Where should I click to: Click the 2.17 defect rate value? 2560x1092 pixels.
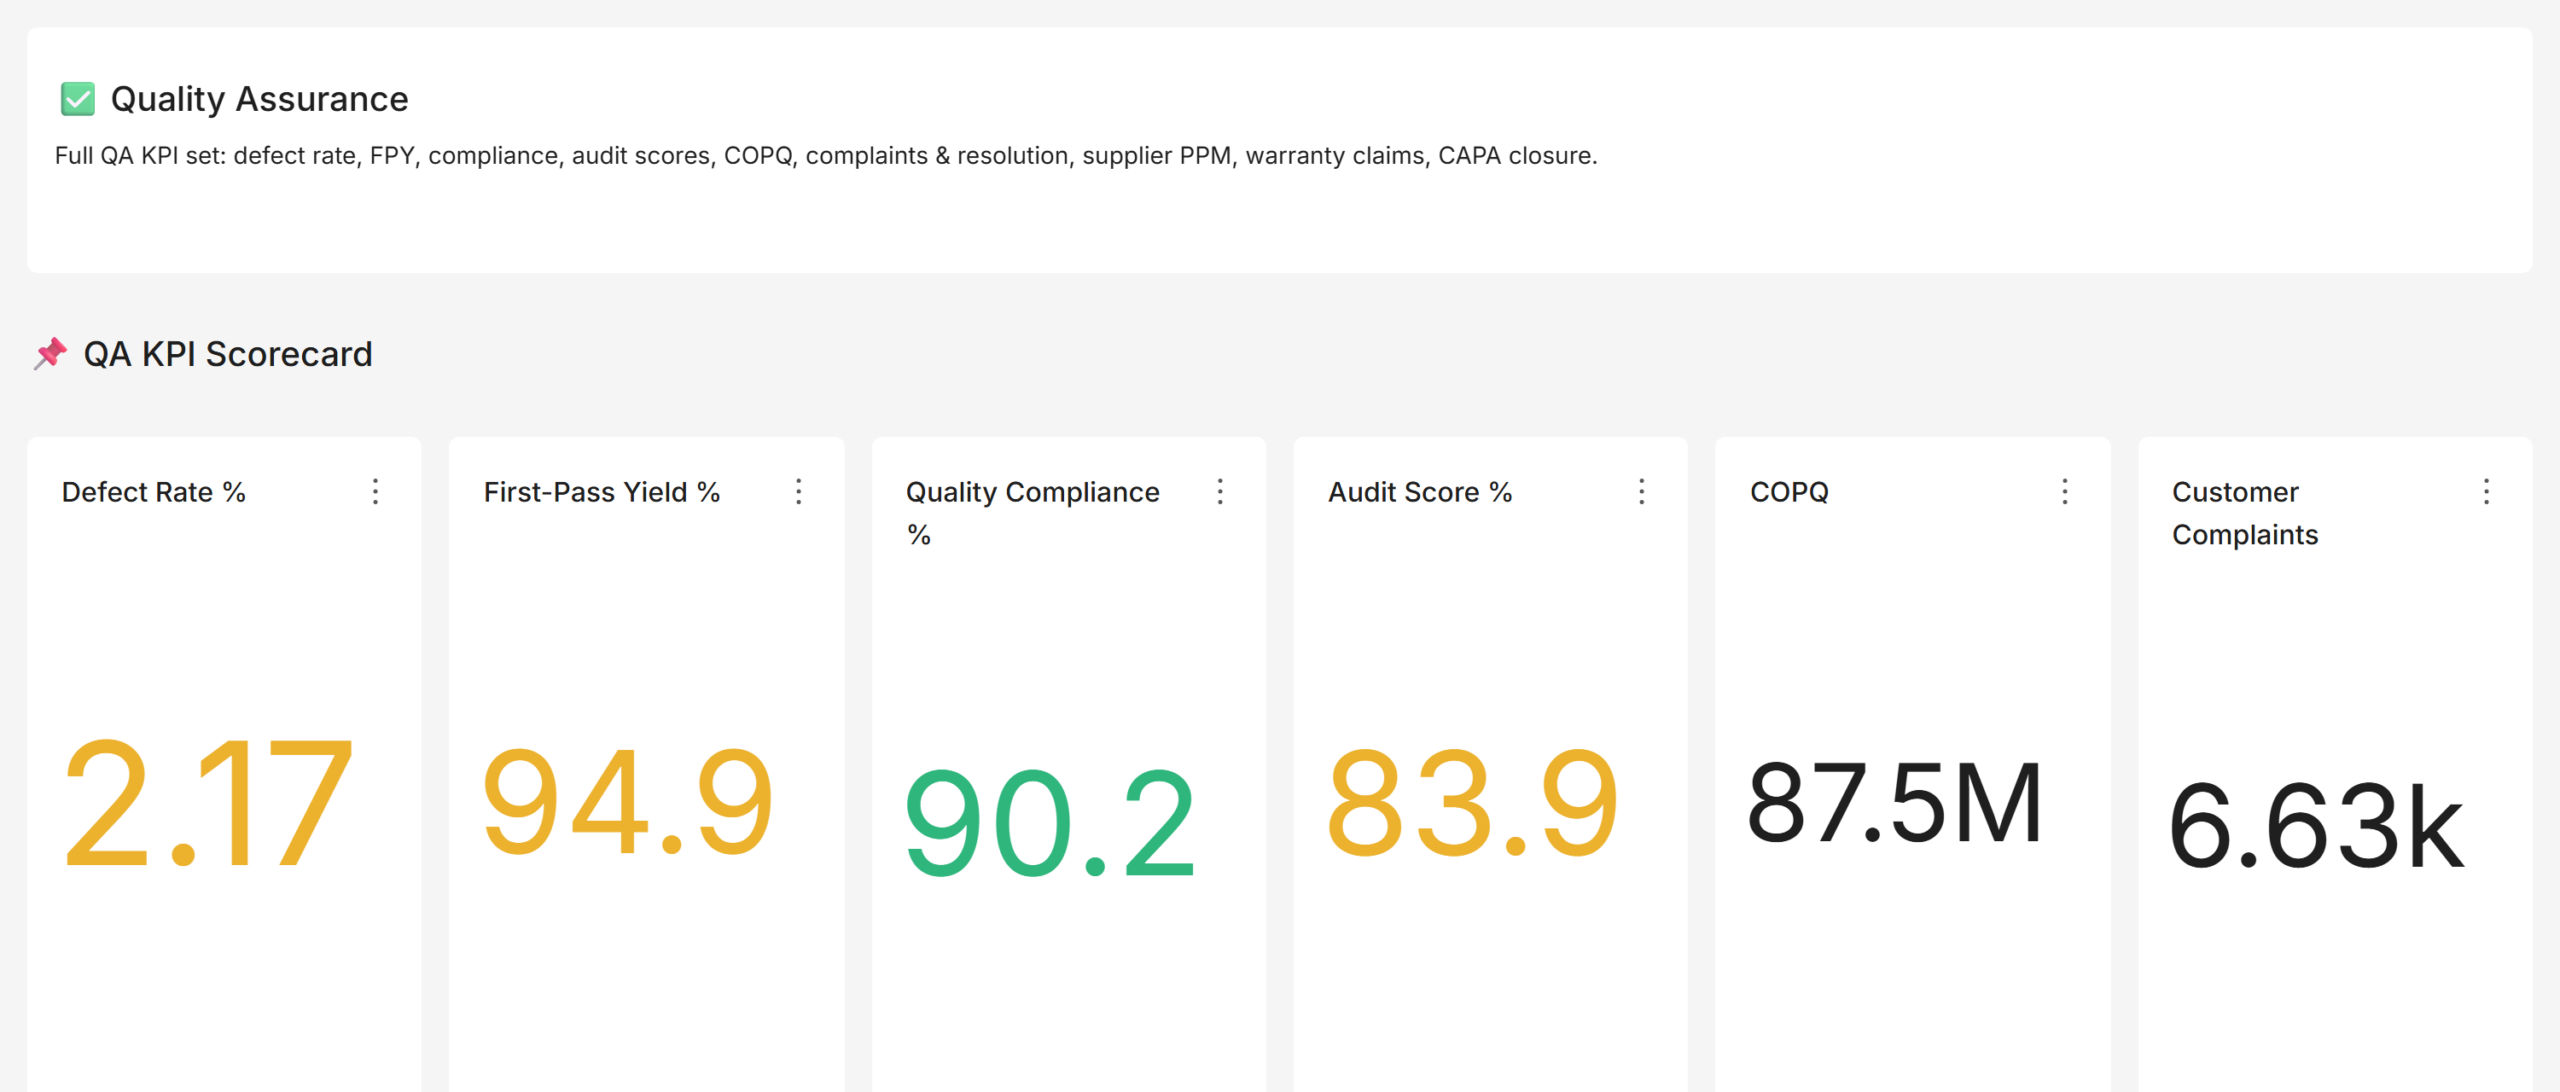[x=208, y=803]
